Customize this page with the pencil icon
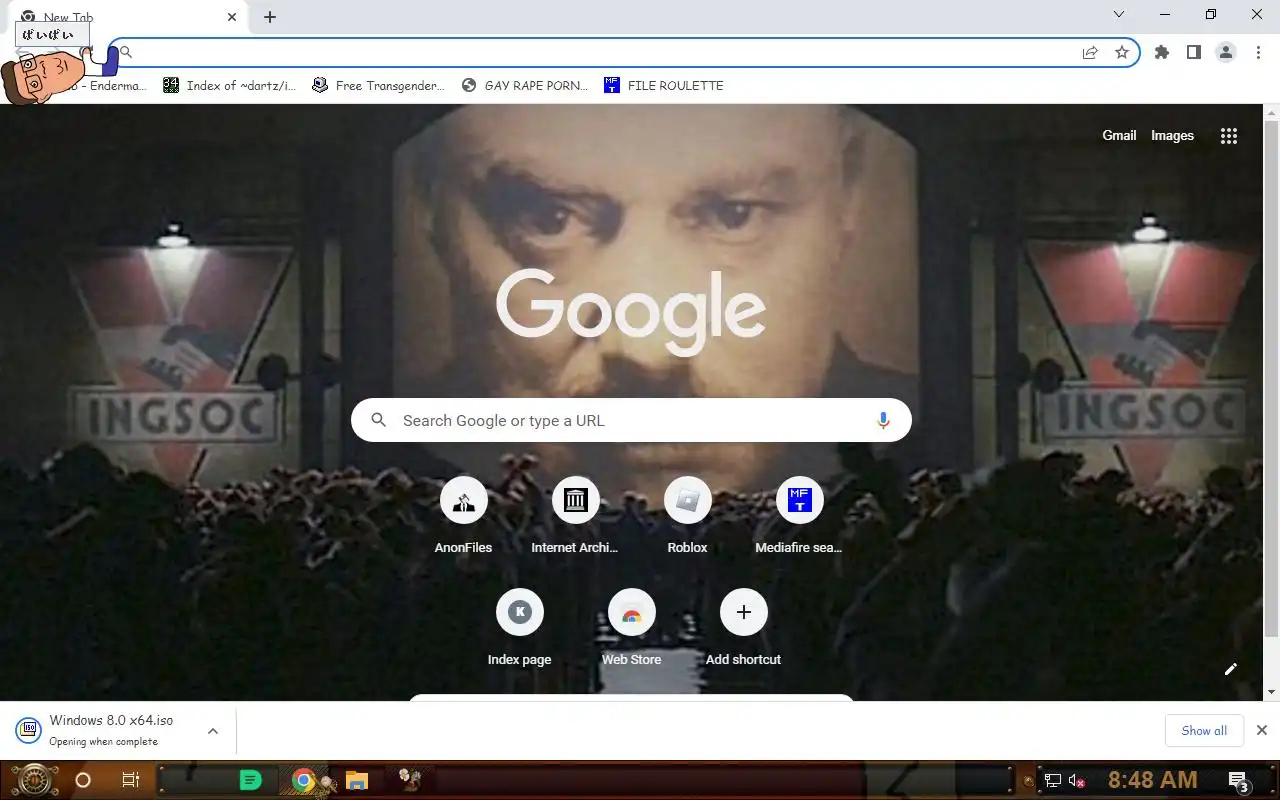The width and height of the screenshot is (1280, 800). [1231, 669]
